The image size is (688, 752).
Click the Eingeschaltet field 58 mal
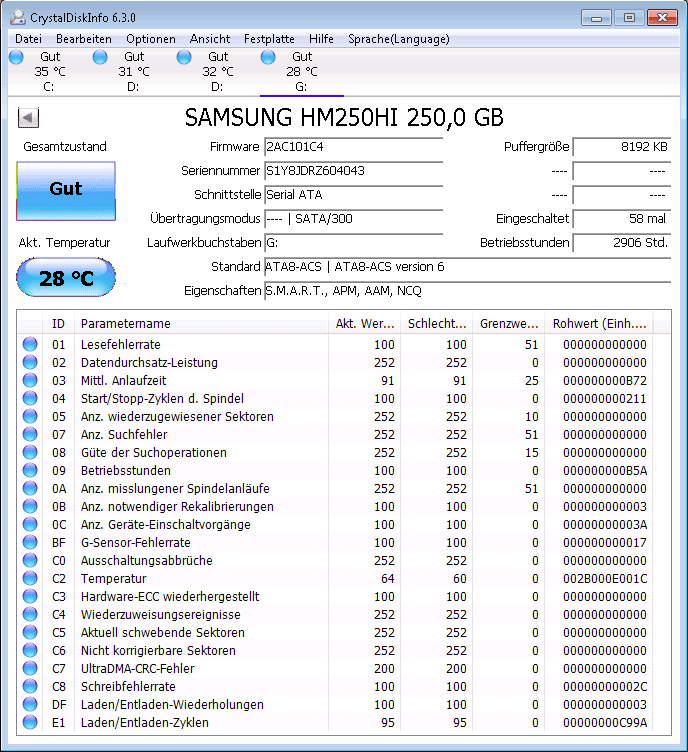(x=622, y=219)
